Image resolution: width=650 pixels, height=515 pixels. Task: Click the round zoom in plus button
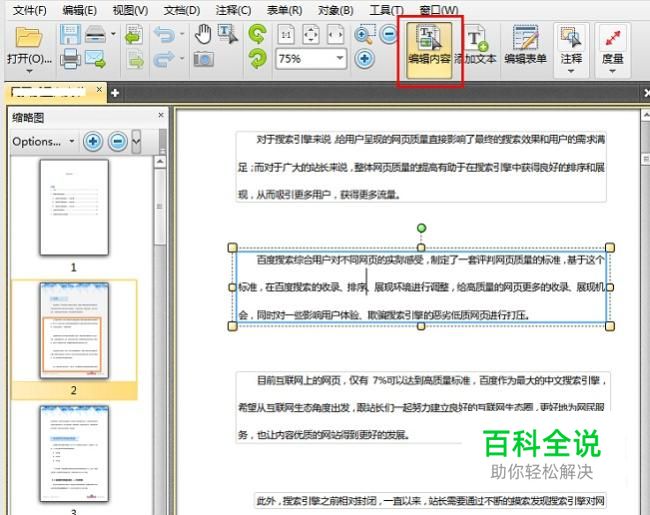point(364,58)
